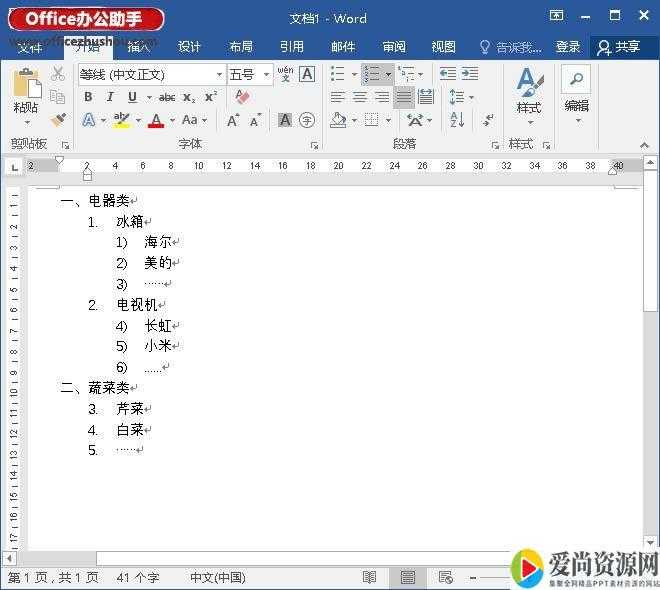Click the Center alignment icon

tap(359, 97)
